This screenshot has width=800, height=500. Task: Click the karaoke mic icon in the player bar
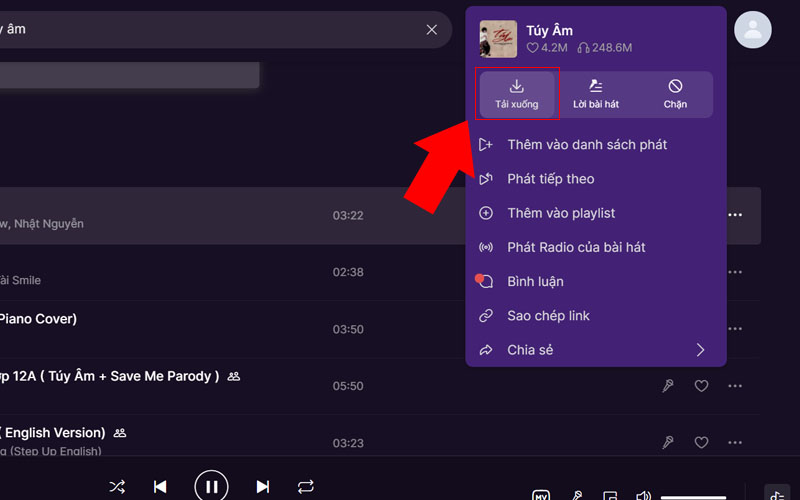click(577, 495)
